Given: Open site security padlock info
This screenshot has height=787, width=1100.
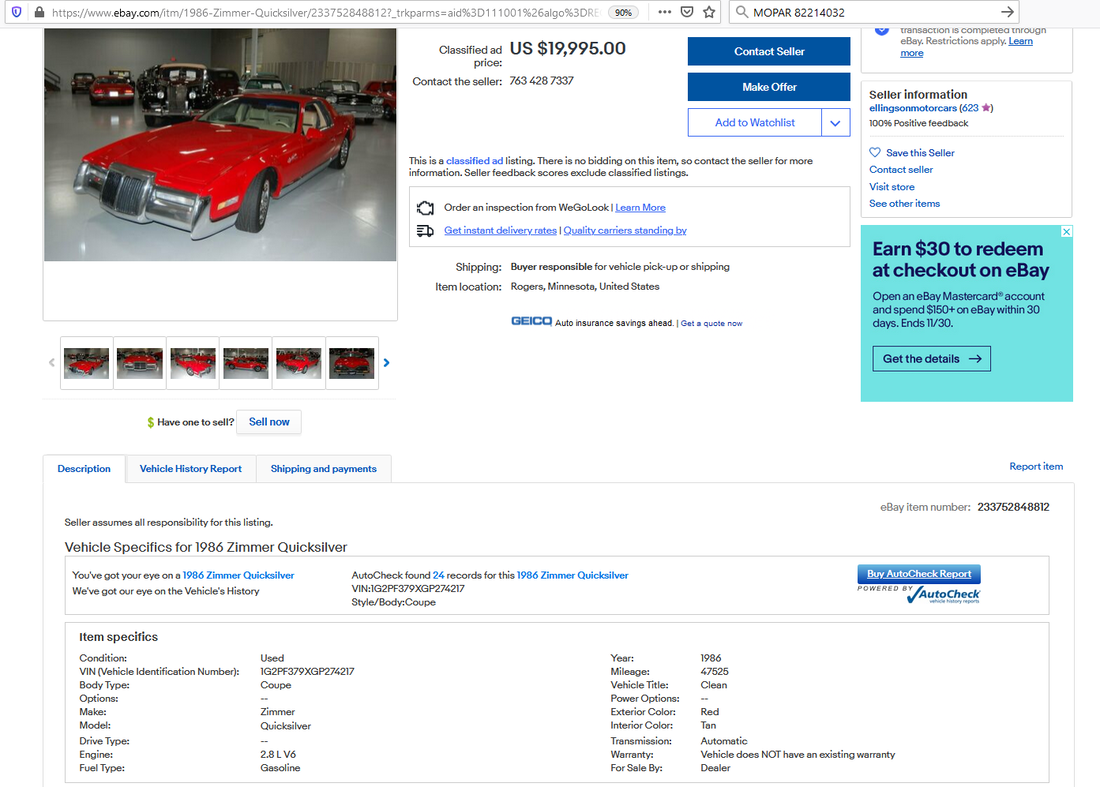Looking at the screenshot, I should (39, 12).
